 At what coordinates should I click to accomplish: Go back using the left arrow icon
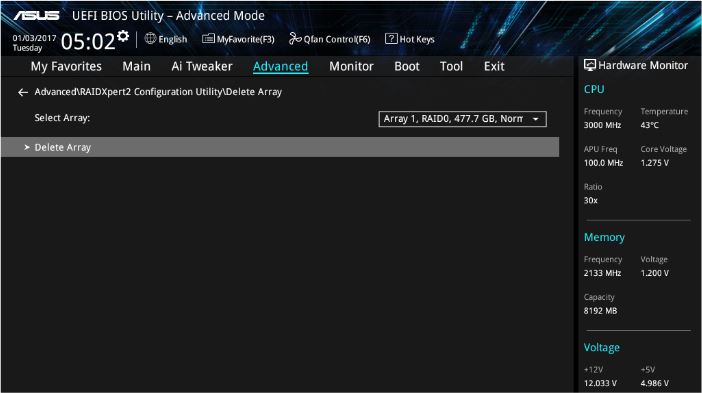[23, 92]
